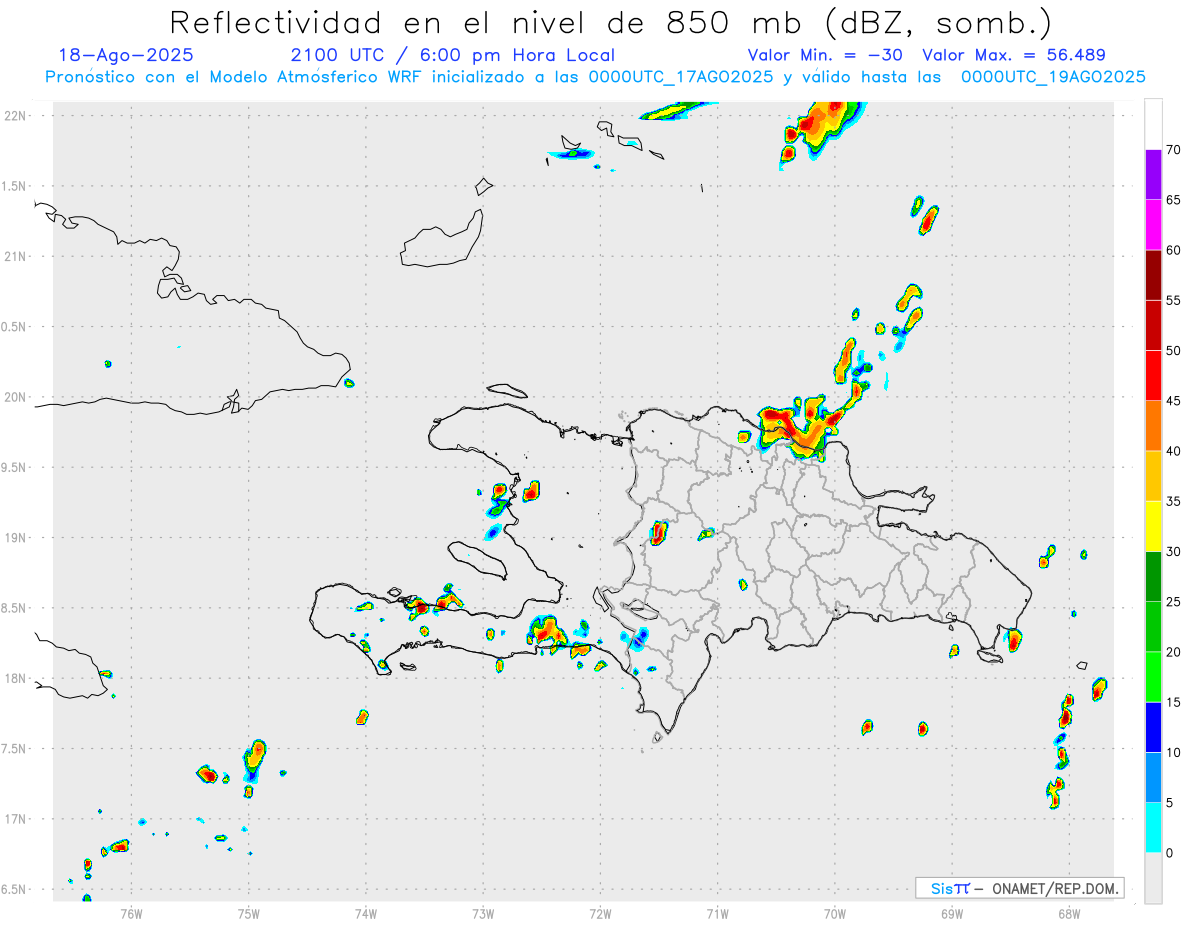Screen dimensions: 1200x927
Task: Select the '19N' latitude label
Action: [15, 538]
